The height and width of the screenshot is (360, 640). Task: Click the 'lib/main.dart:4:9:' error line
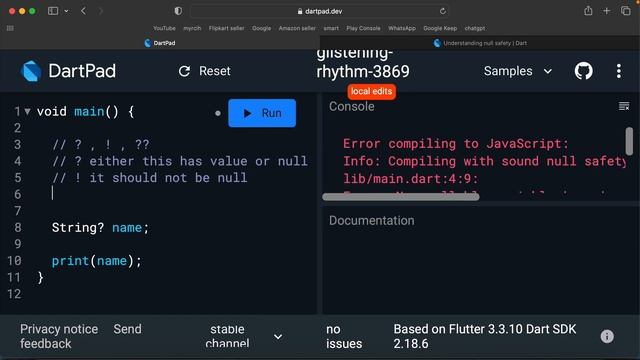(x=410, y=179)
